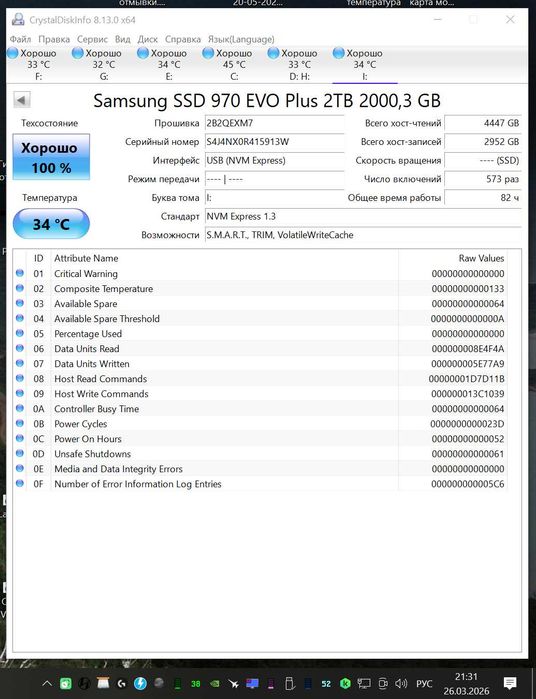Click the Стандарт field NVM Express 1.3
Viewport: 536px width, 699px height.
(363, 216)
